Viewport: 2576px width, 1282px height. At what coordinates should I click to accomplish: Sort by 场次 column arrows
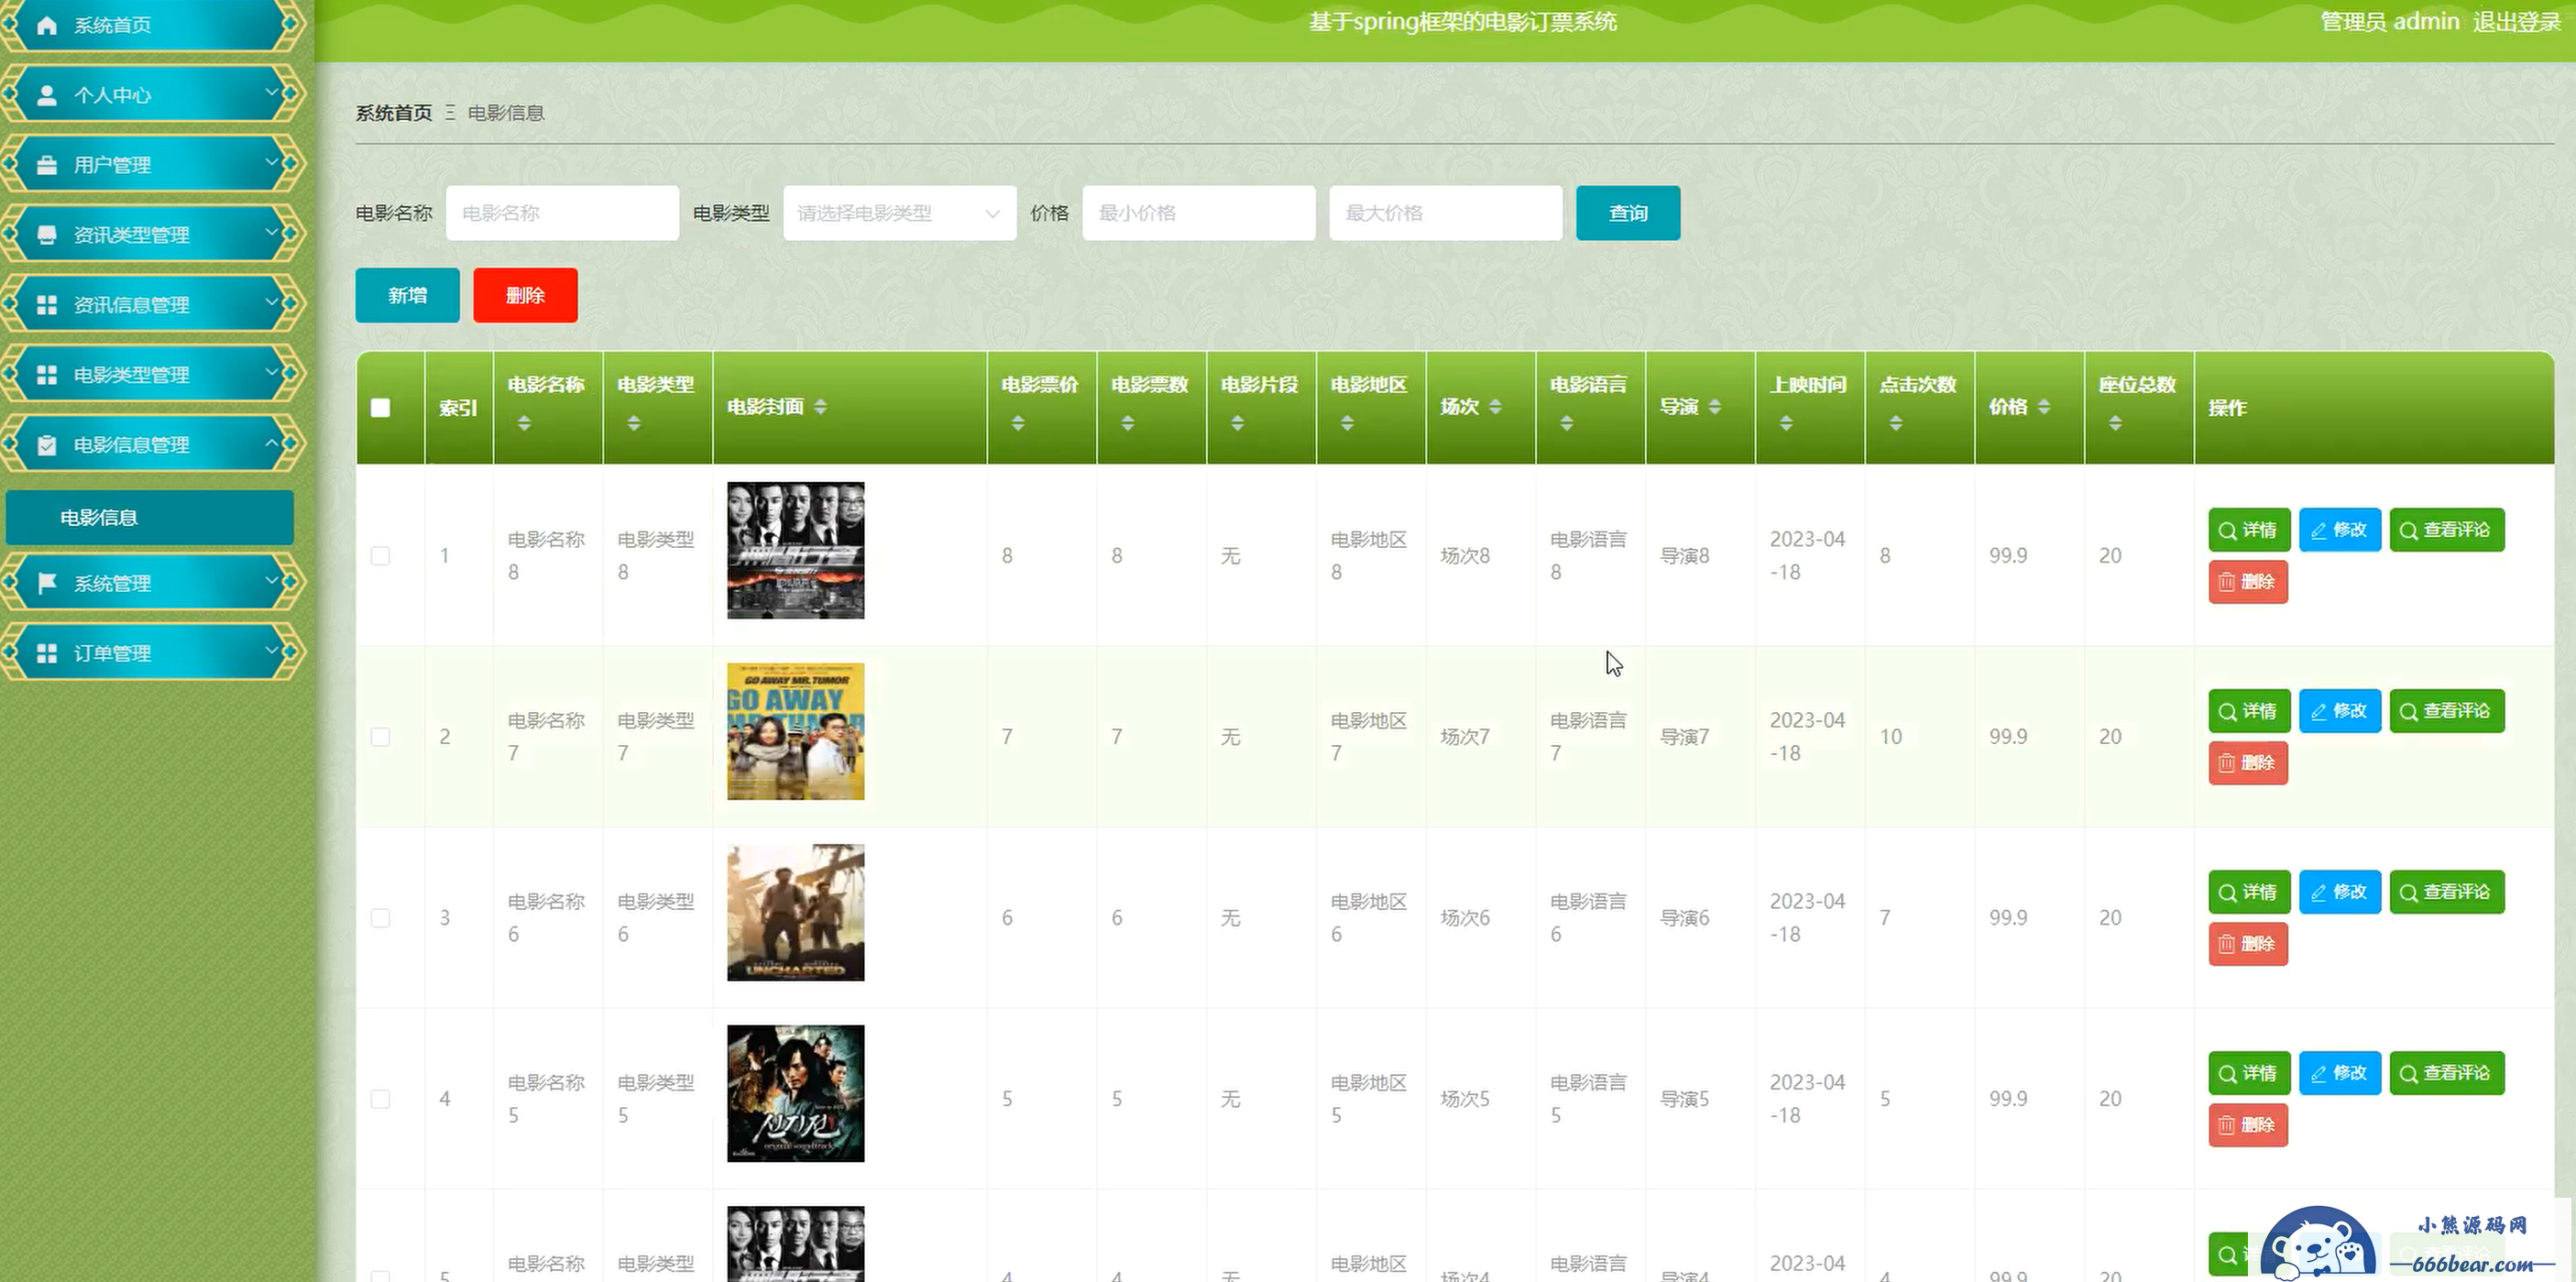(x=1496, y=407)
